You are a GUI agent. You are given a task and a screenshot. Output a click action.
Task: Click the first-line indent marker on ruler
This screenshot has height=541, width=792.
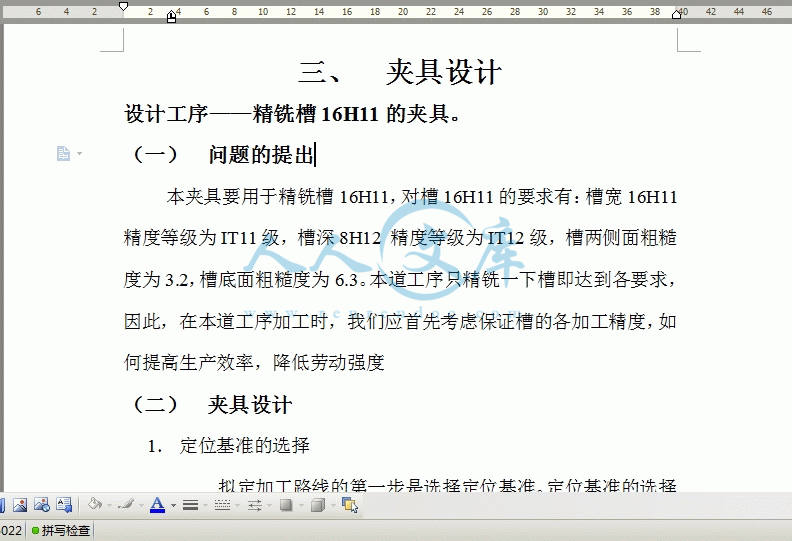click(123, 6)
